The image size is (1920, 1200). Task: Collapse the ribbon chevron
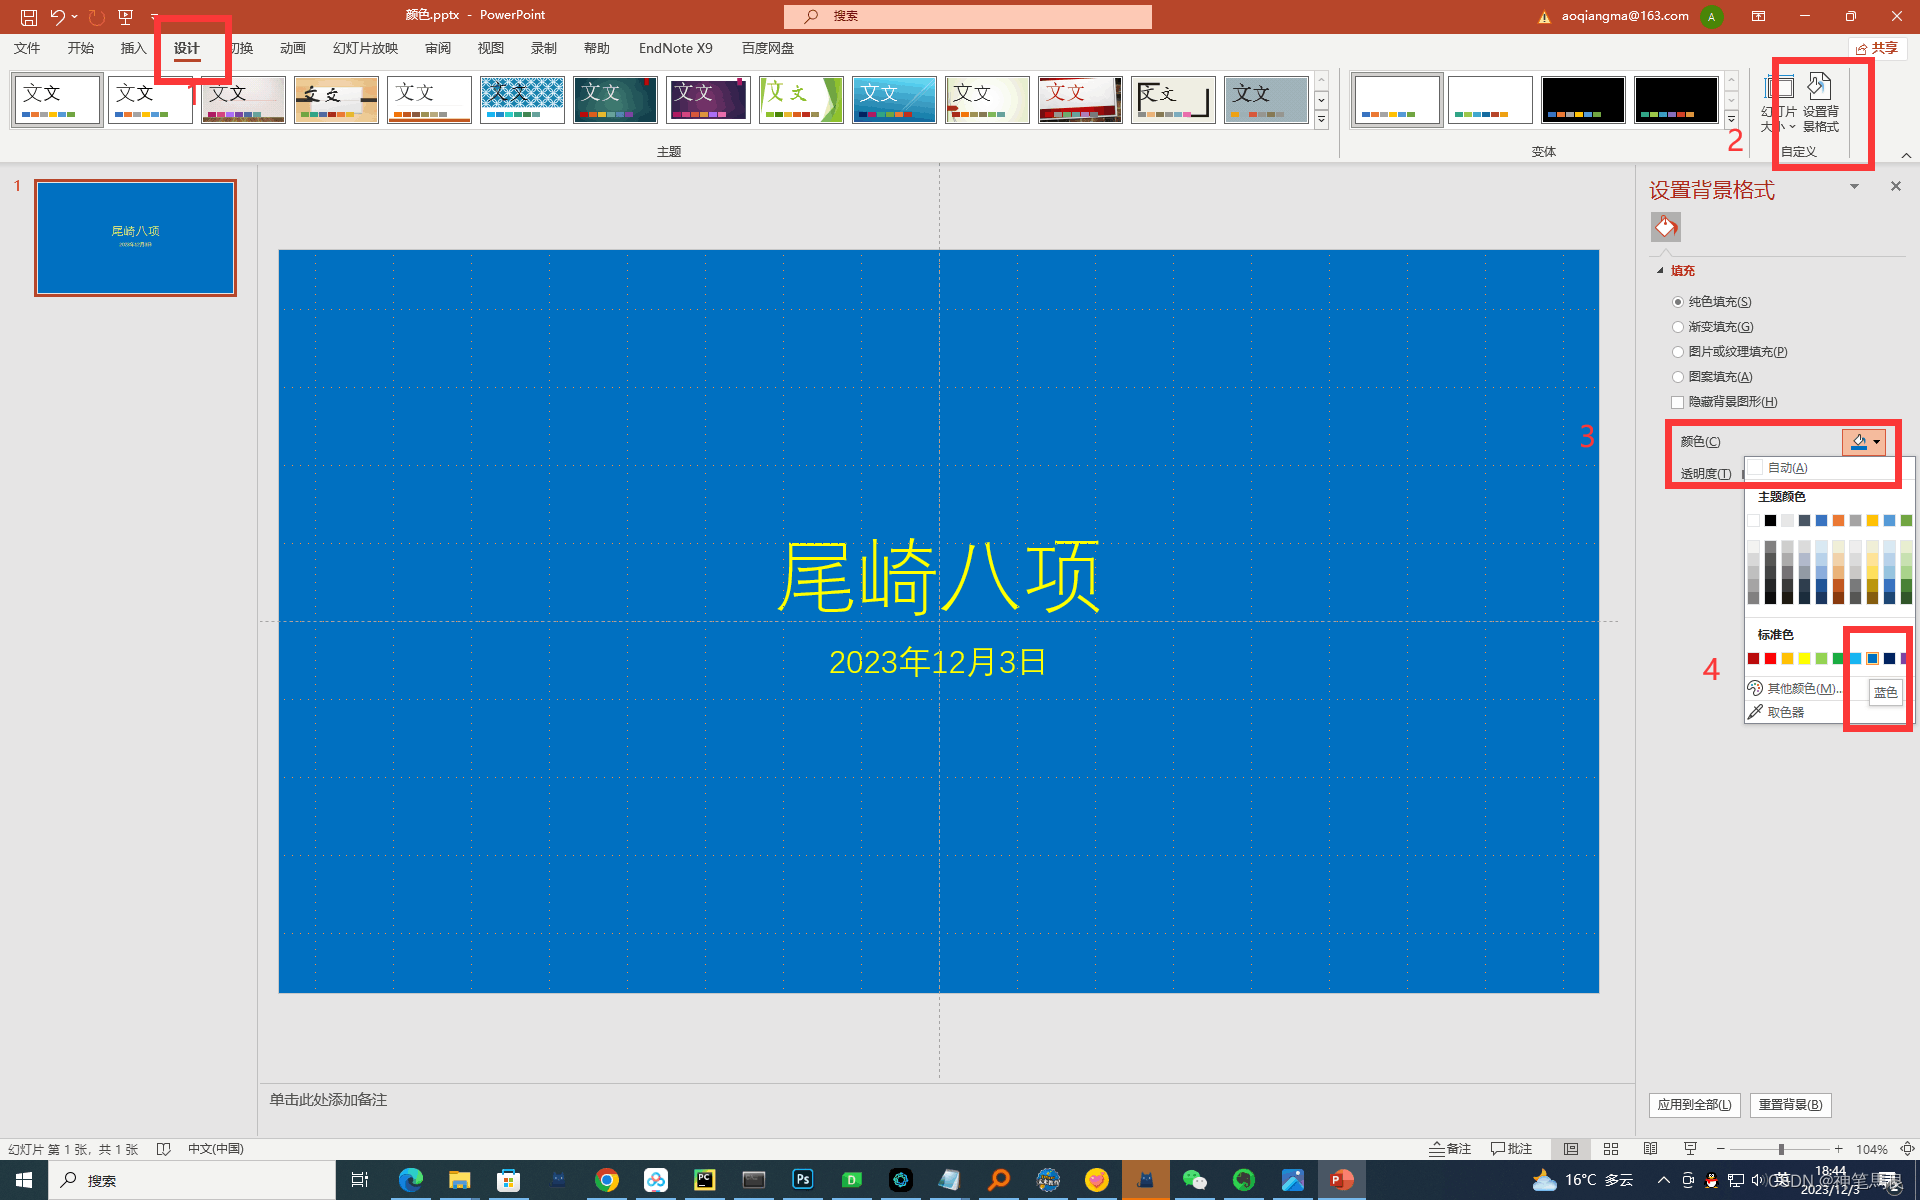[1906, 155]
